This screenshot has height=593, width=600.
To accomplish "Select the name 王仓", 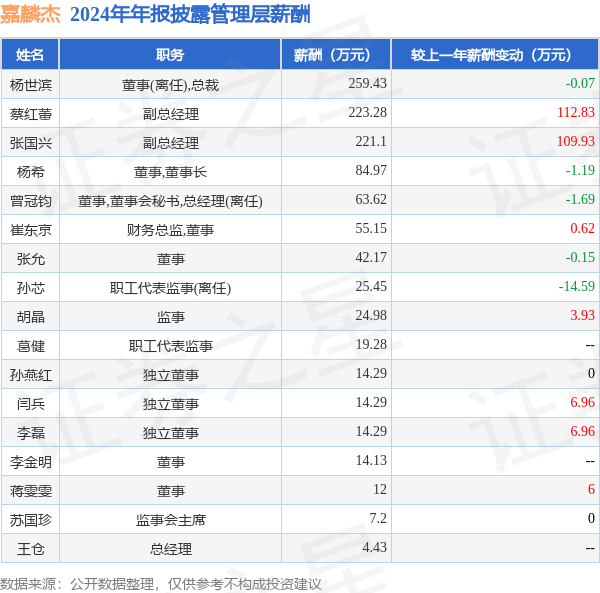I will (31, 549).
